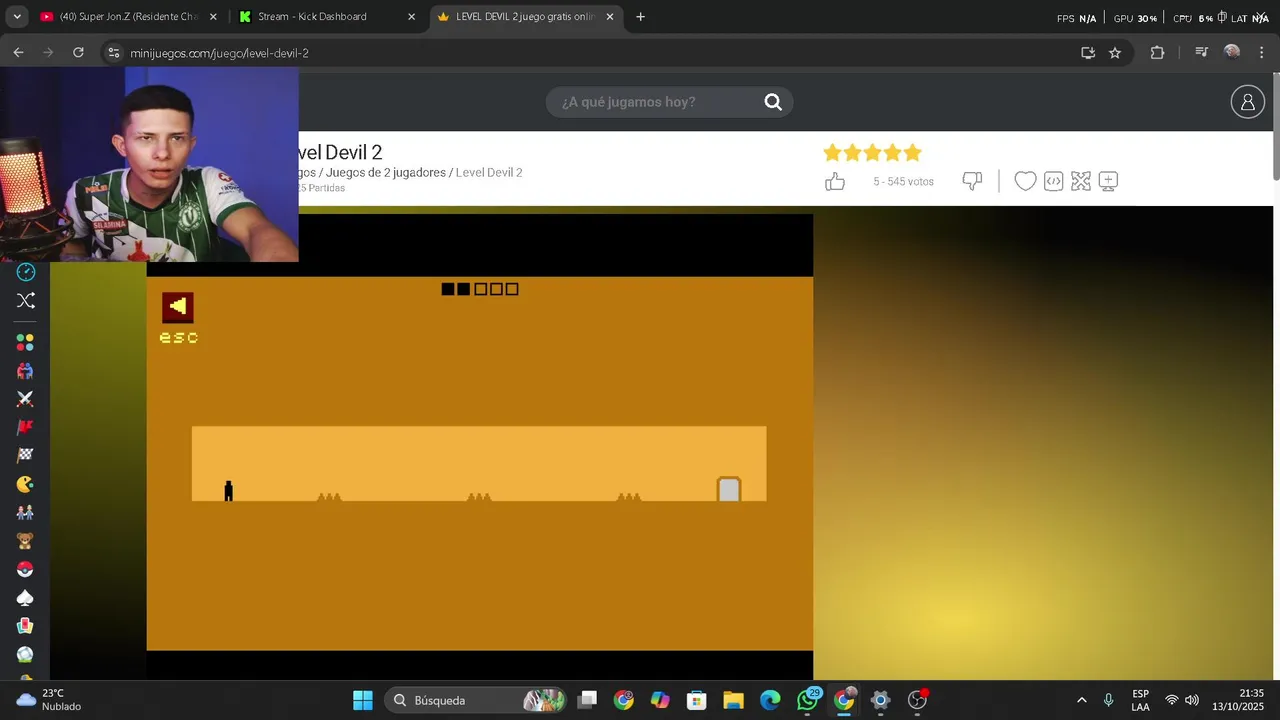The height and width of the screenshot is (720, 1280).
Task: Open the recent games clock icon in the sidebar
Action: tap(26, 272)
